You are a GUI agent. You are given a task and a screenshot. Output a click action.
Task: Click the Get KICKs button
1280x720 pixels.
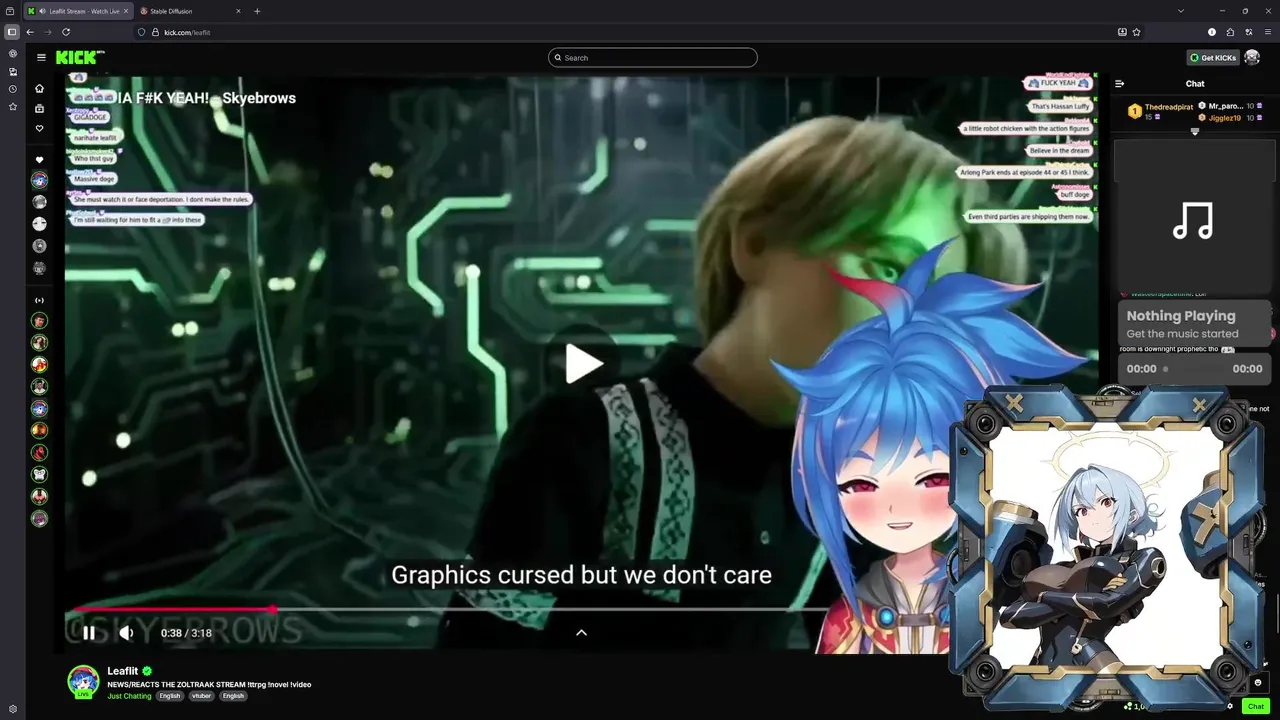(x=1212, y=58)
